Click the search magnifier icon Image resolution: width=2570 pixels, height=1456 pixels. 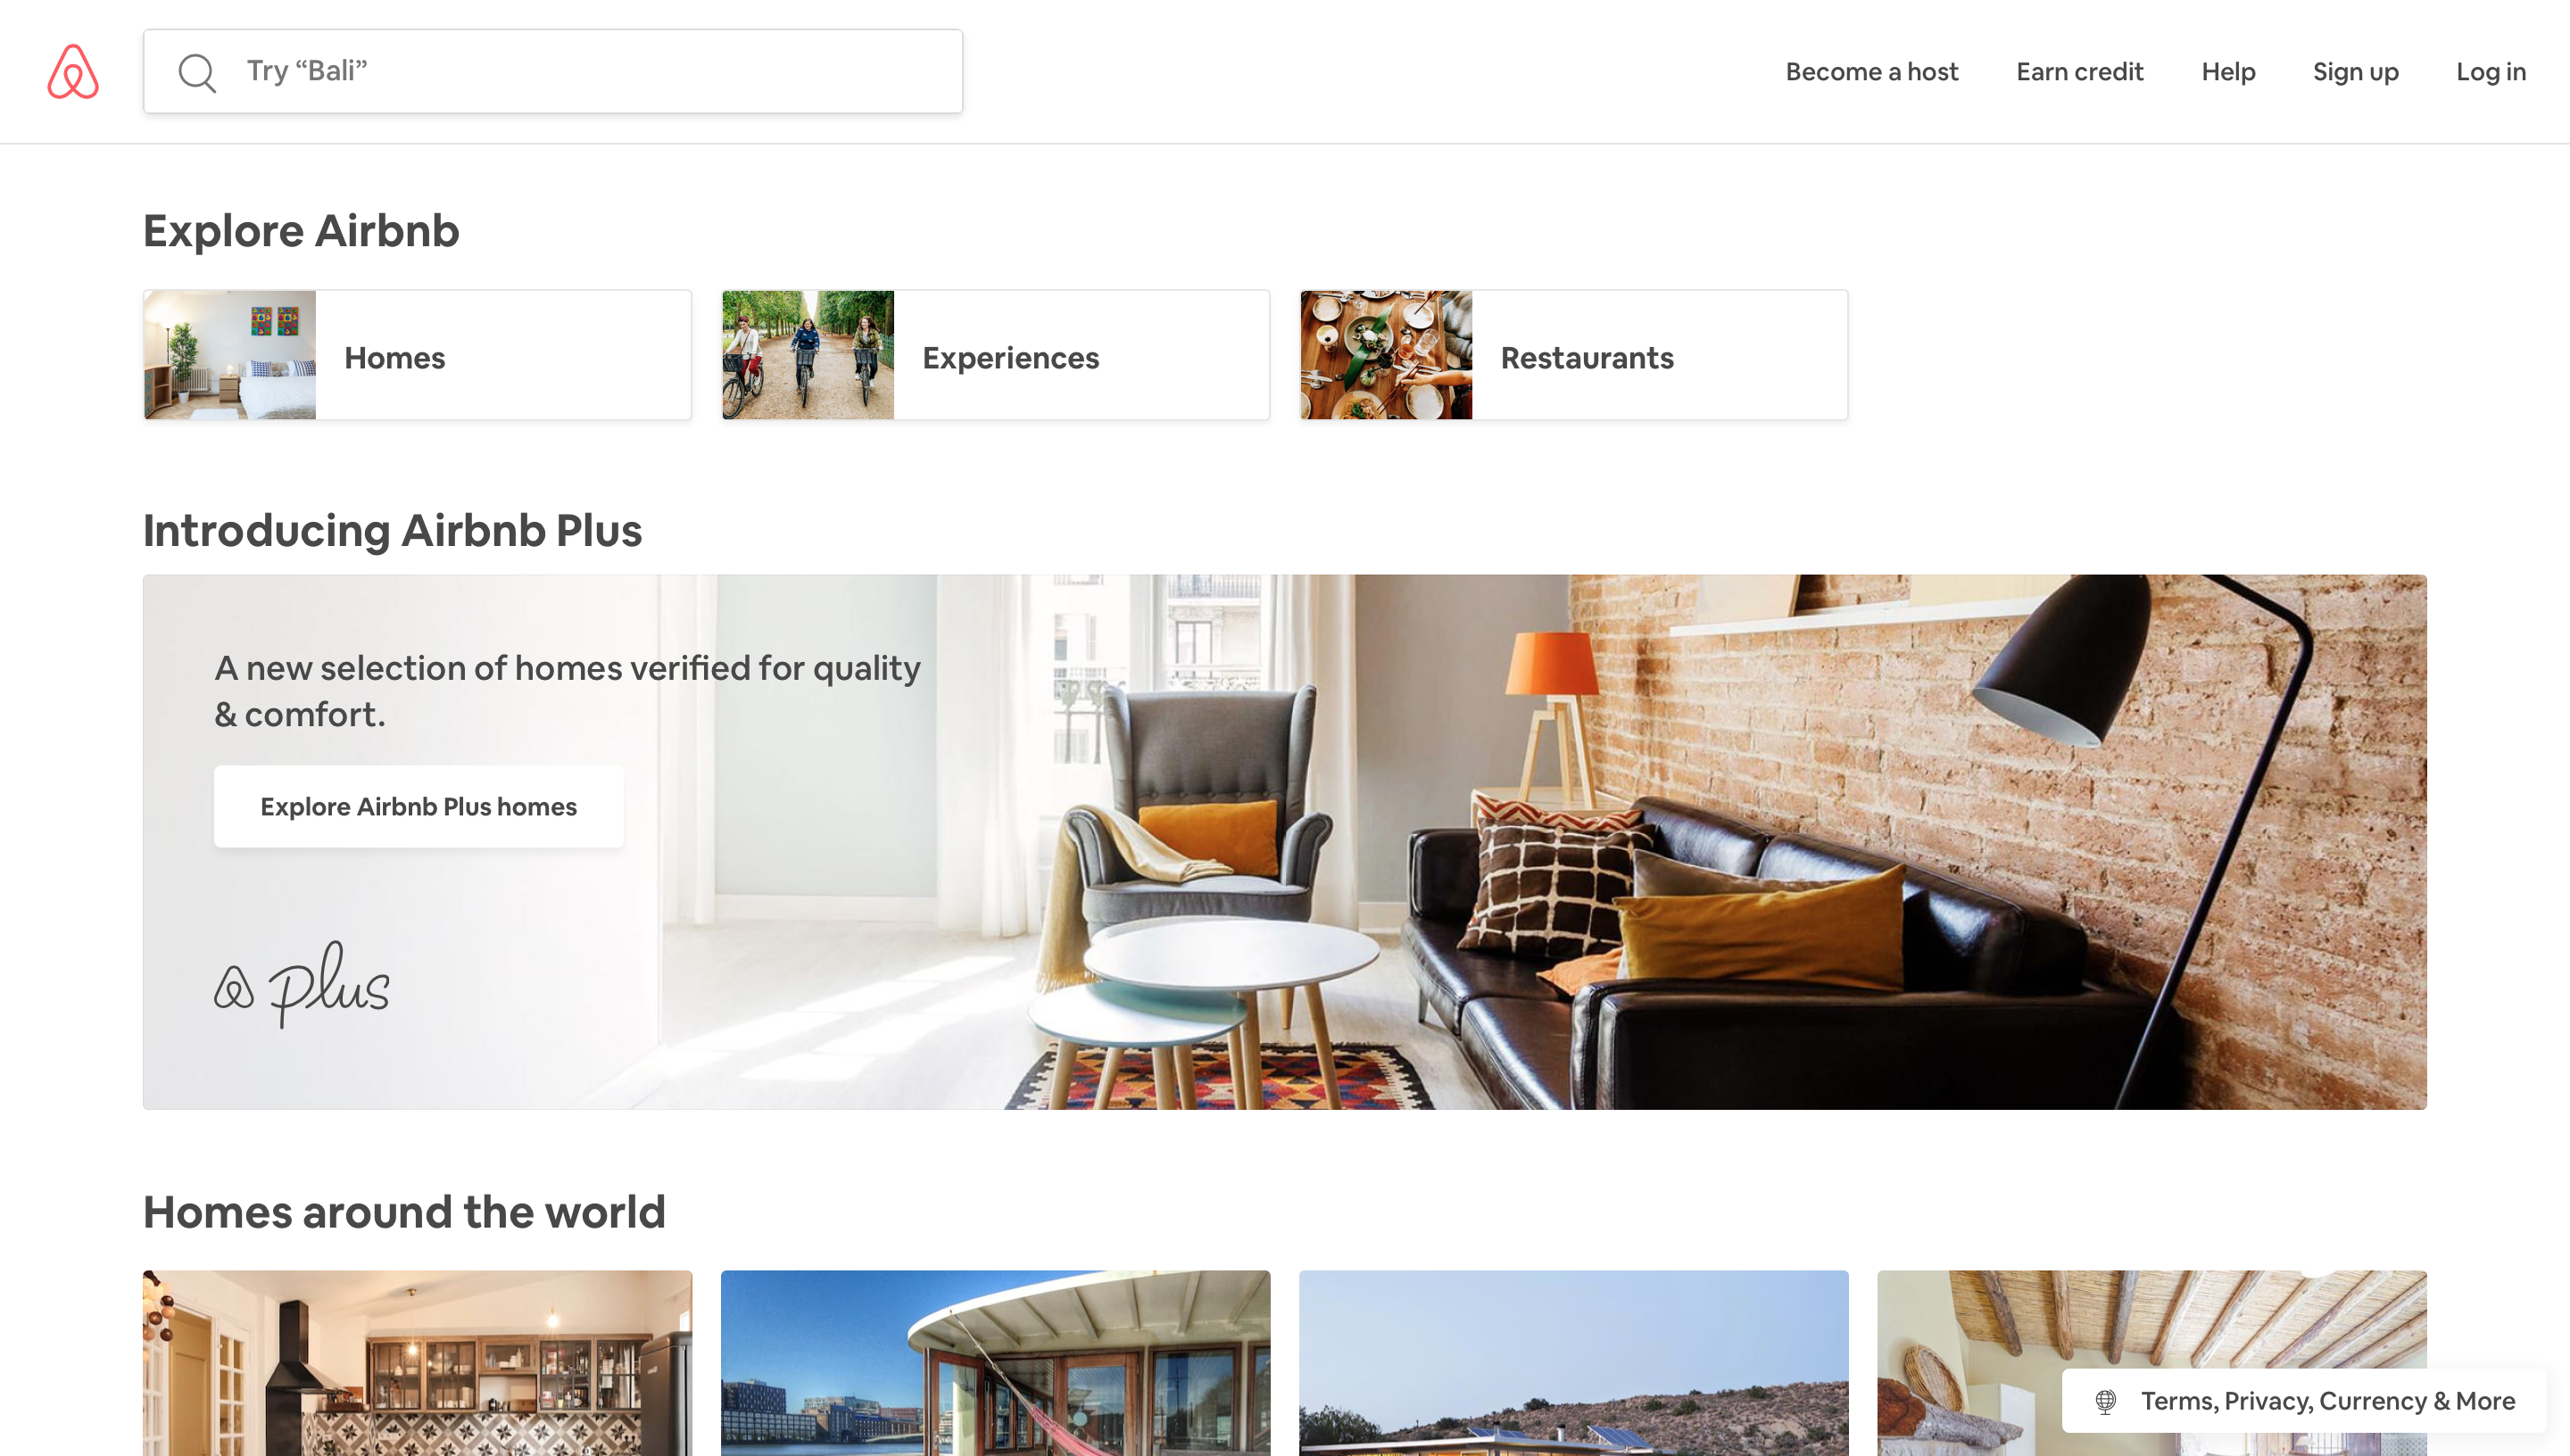pos(197,73)
